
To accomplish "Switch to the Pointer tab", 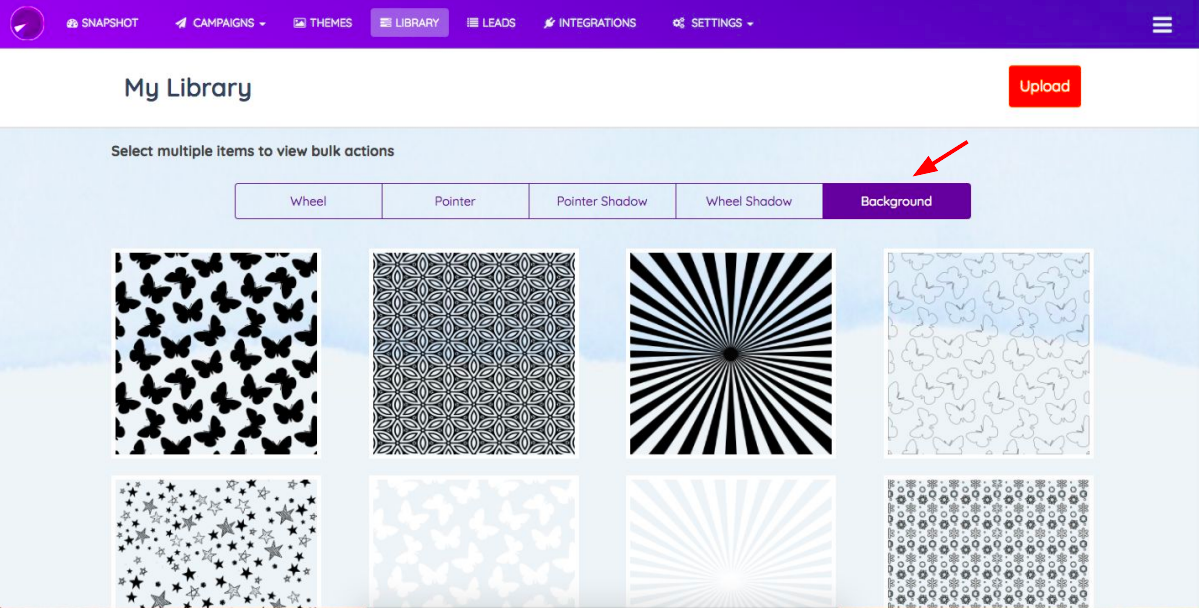I will [455, 201].
